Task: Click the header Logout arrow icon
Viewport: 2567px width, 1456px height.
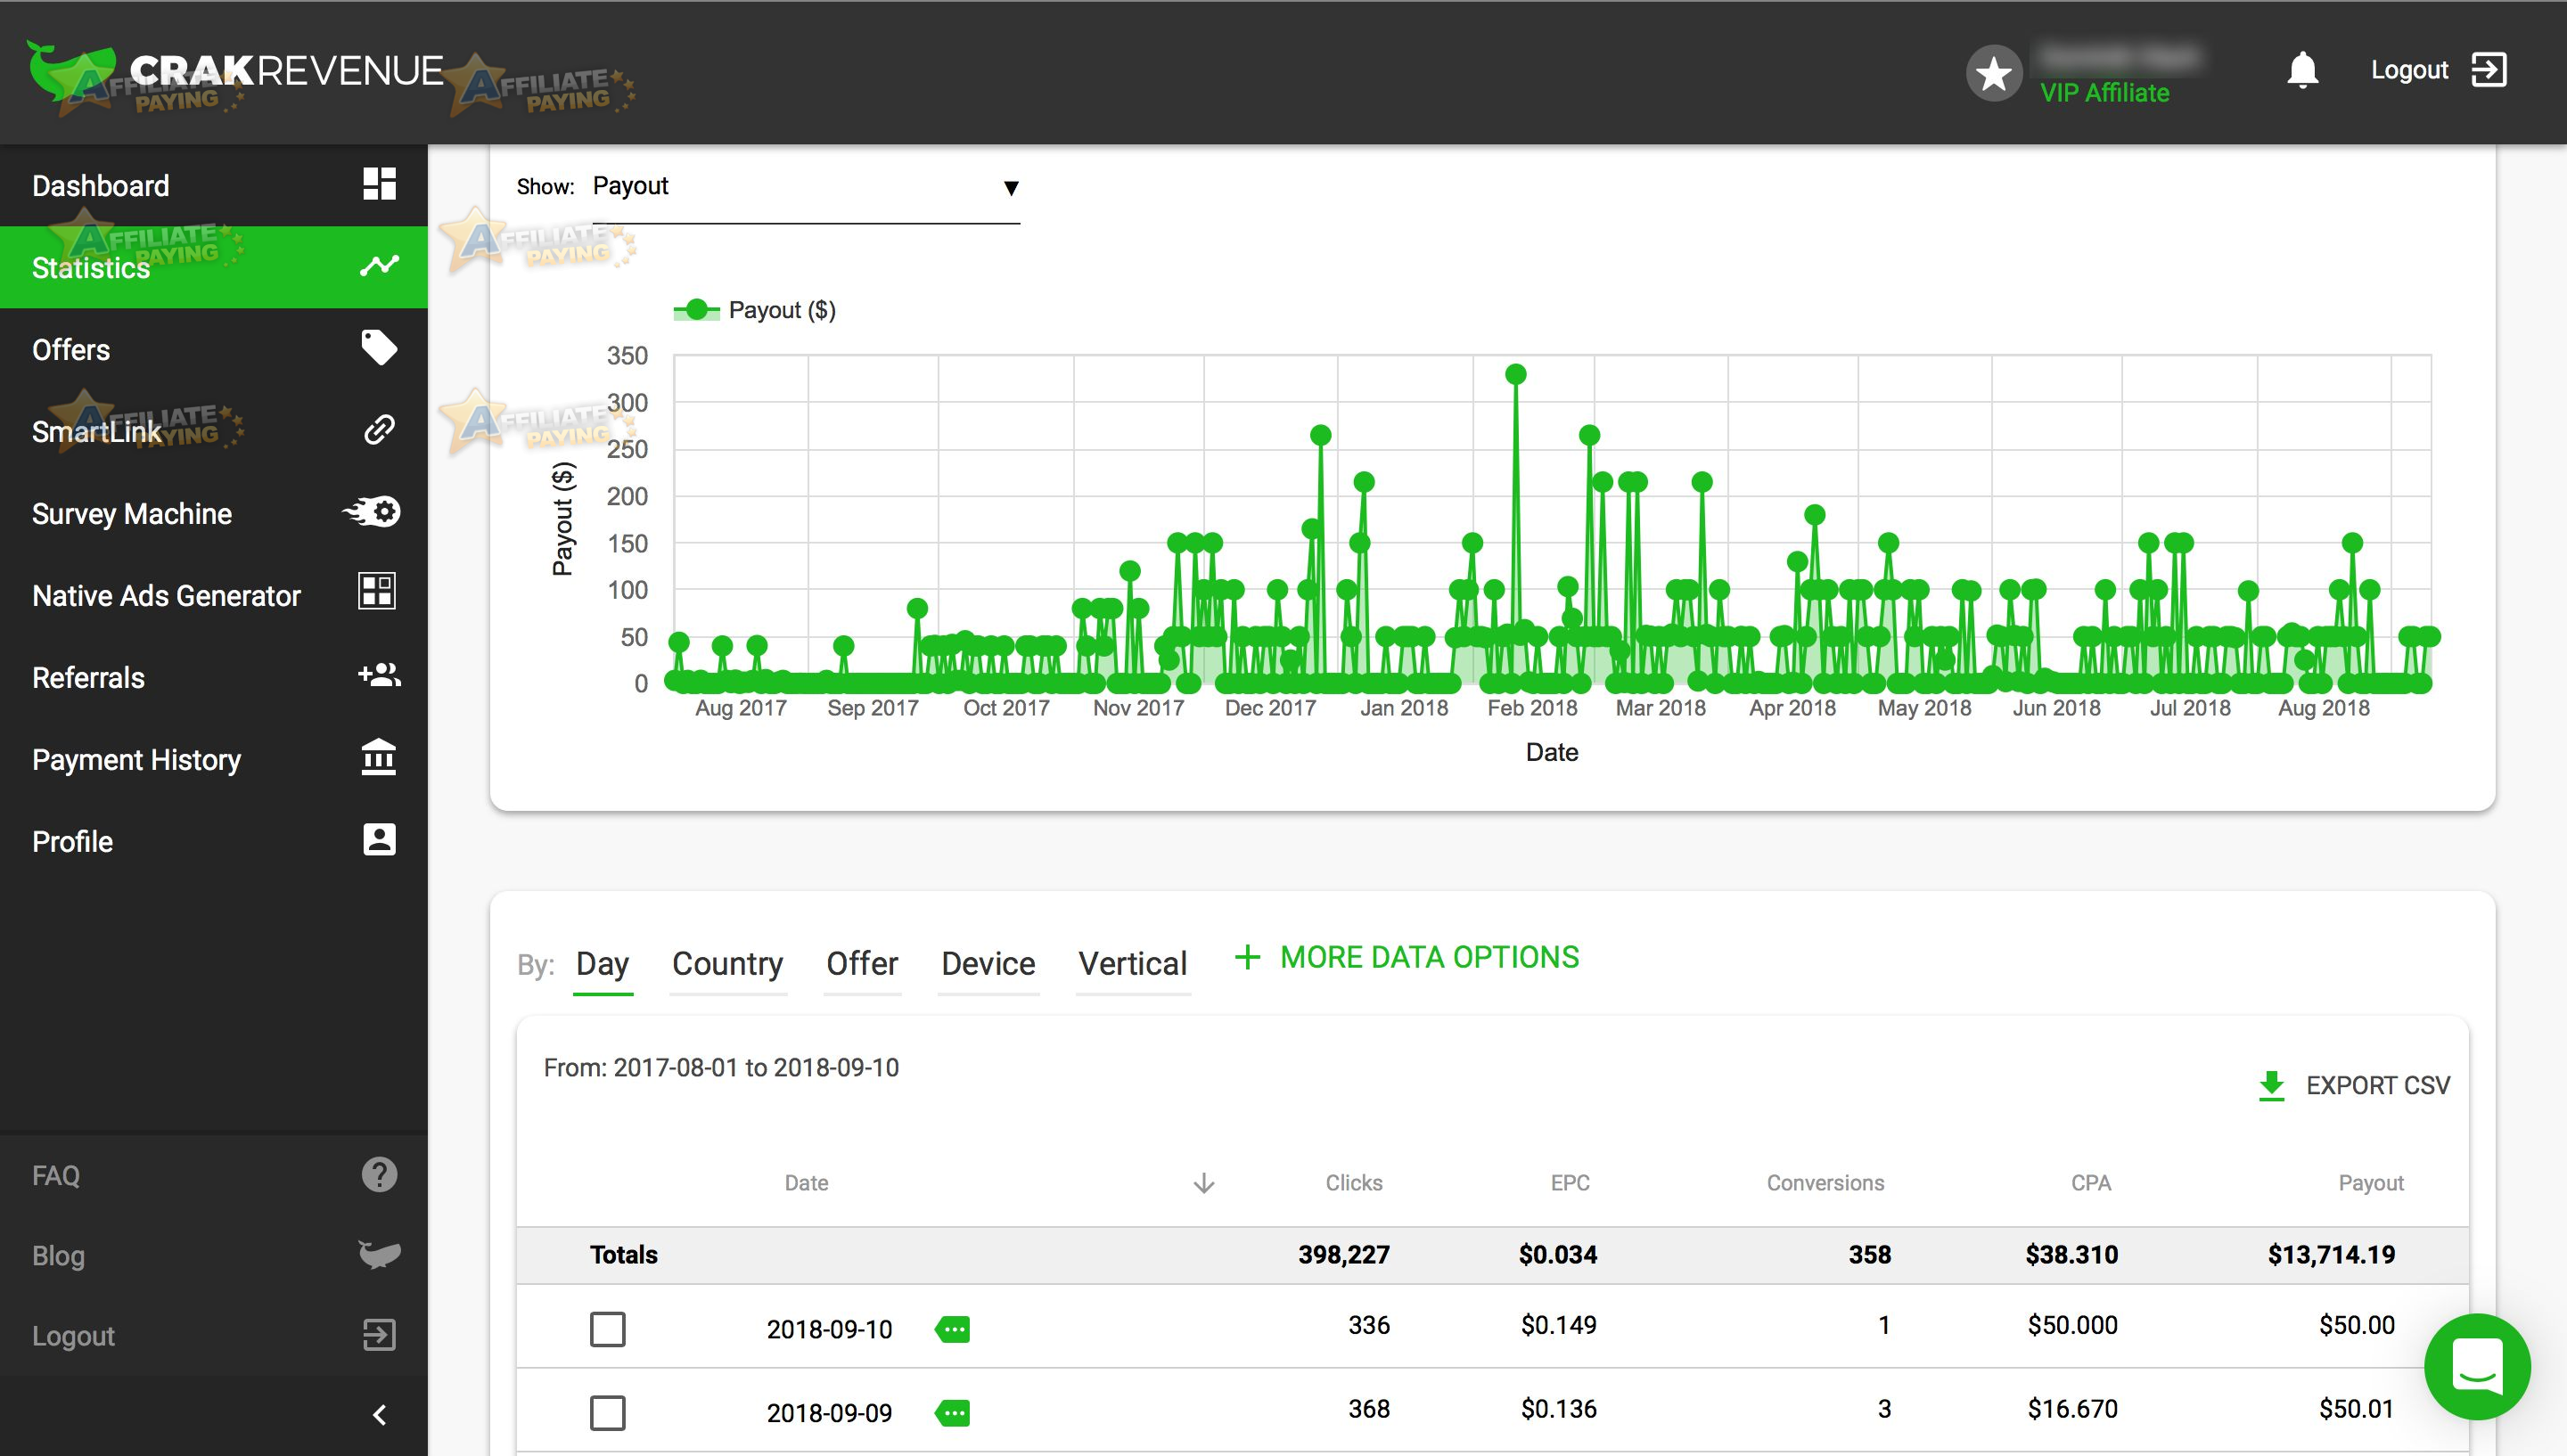Action: (2488, 70)
